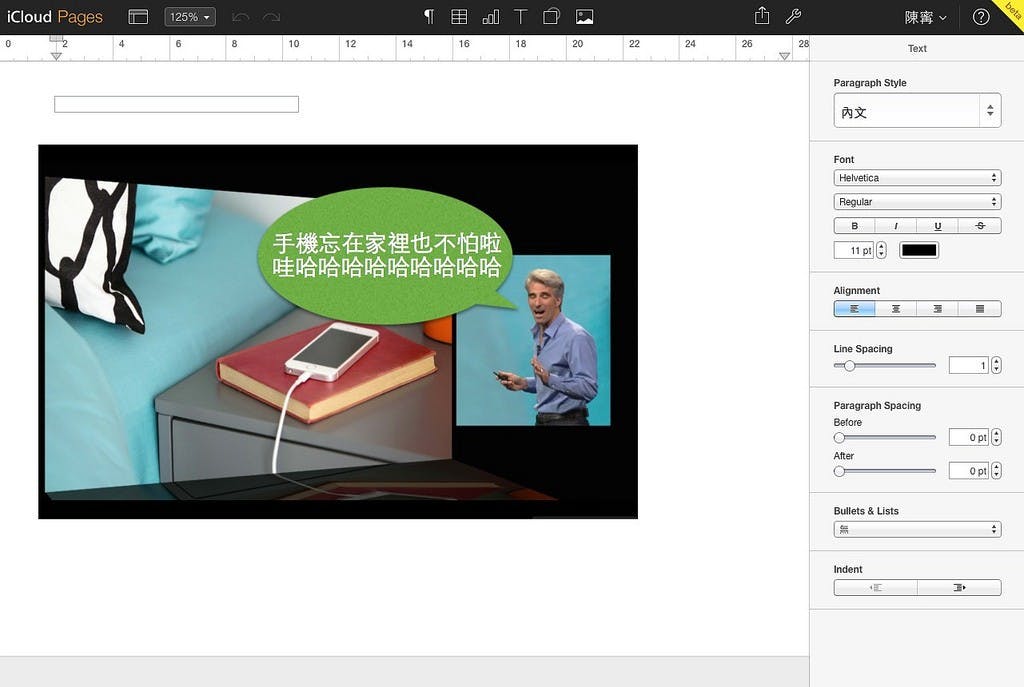Increase indent level
1024x687 pixels.
pos(959,588)
